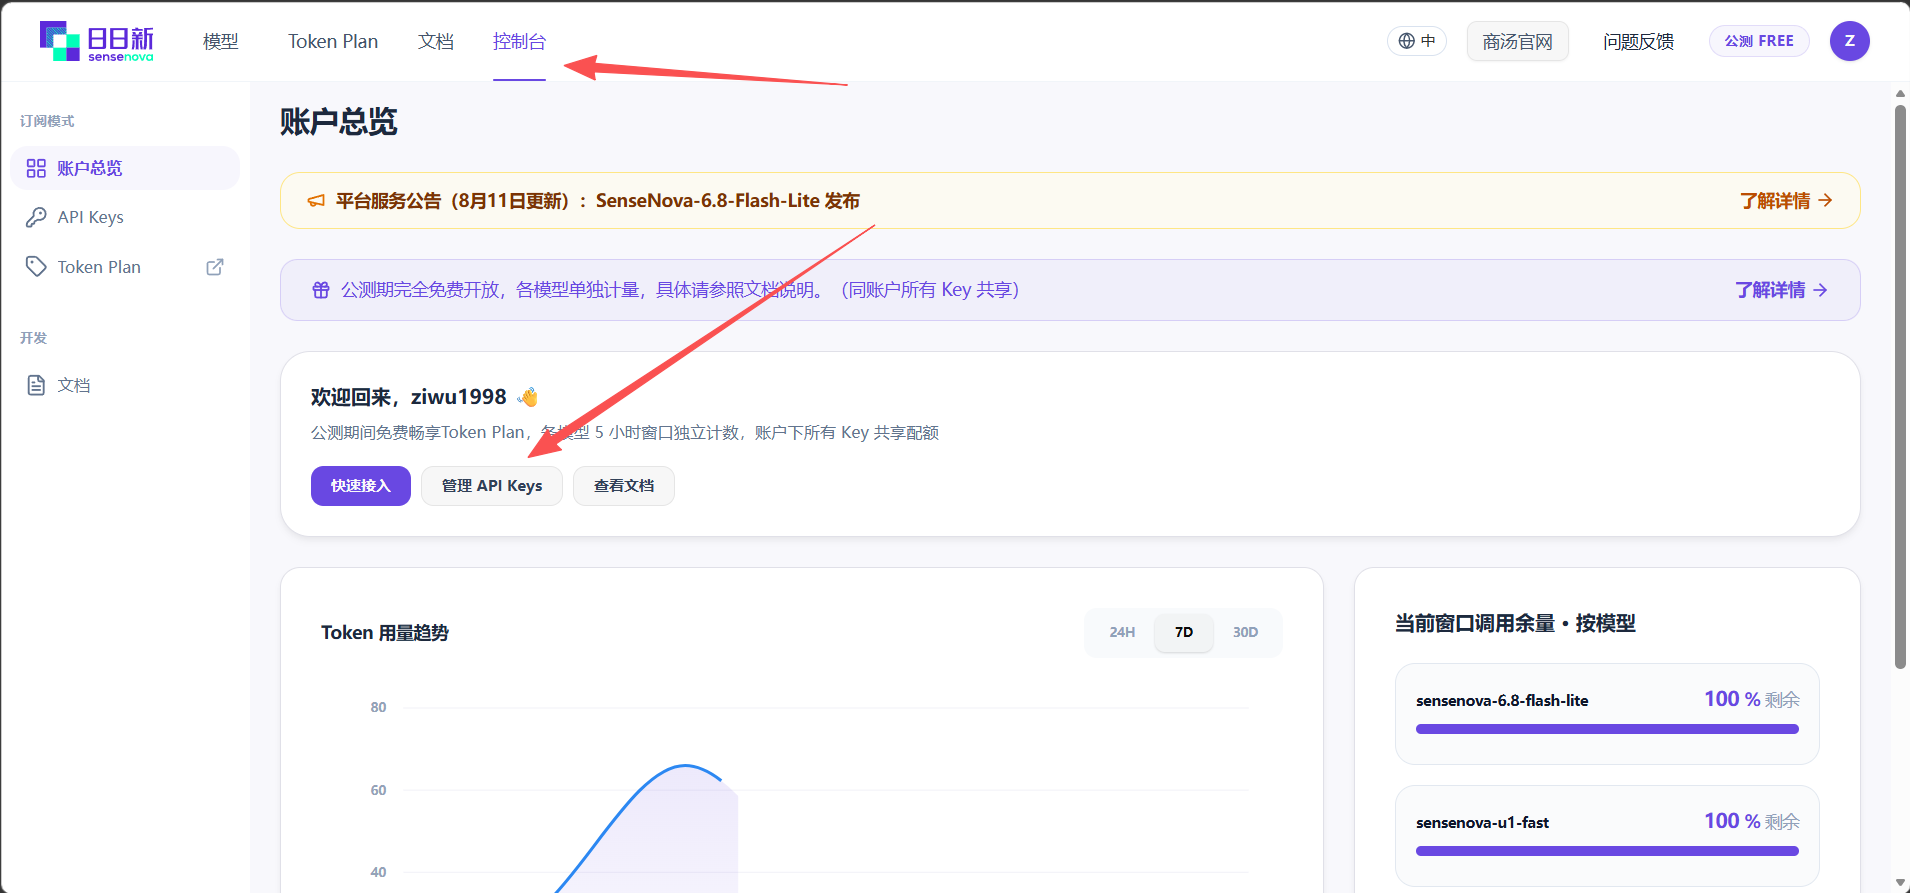Click the waving hand emoji
The height and width of the screenshot is (893, 1910).
click(x=528, y=397)
